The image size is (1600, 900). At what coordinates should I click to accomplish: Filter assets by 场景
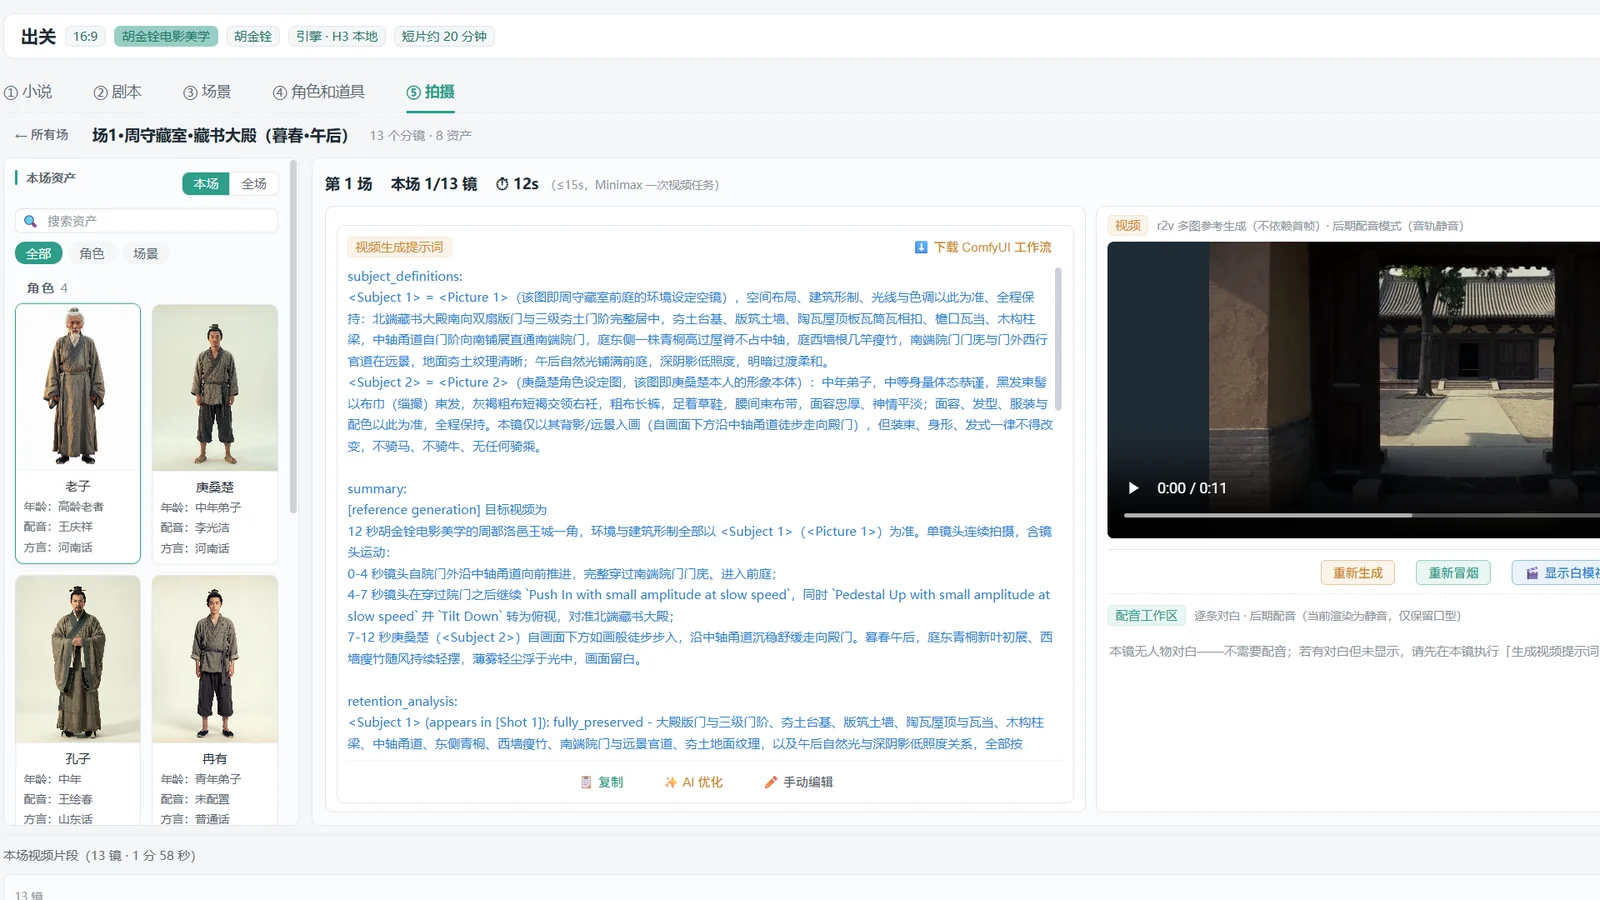(146, 254)
